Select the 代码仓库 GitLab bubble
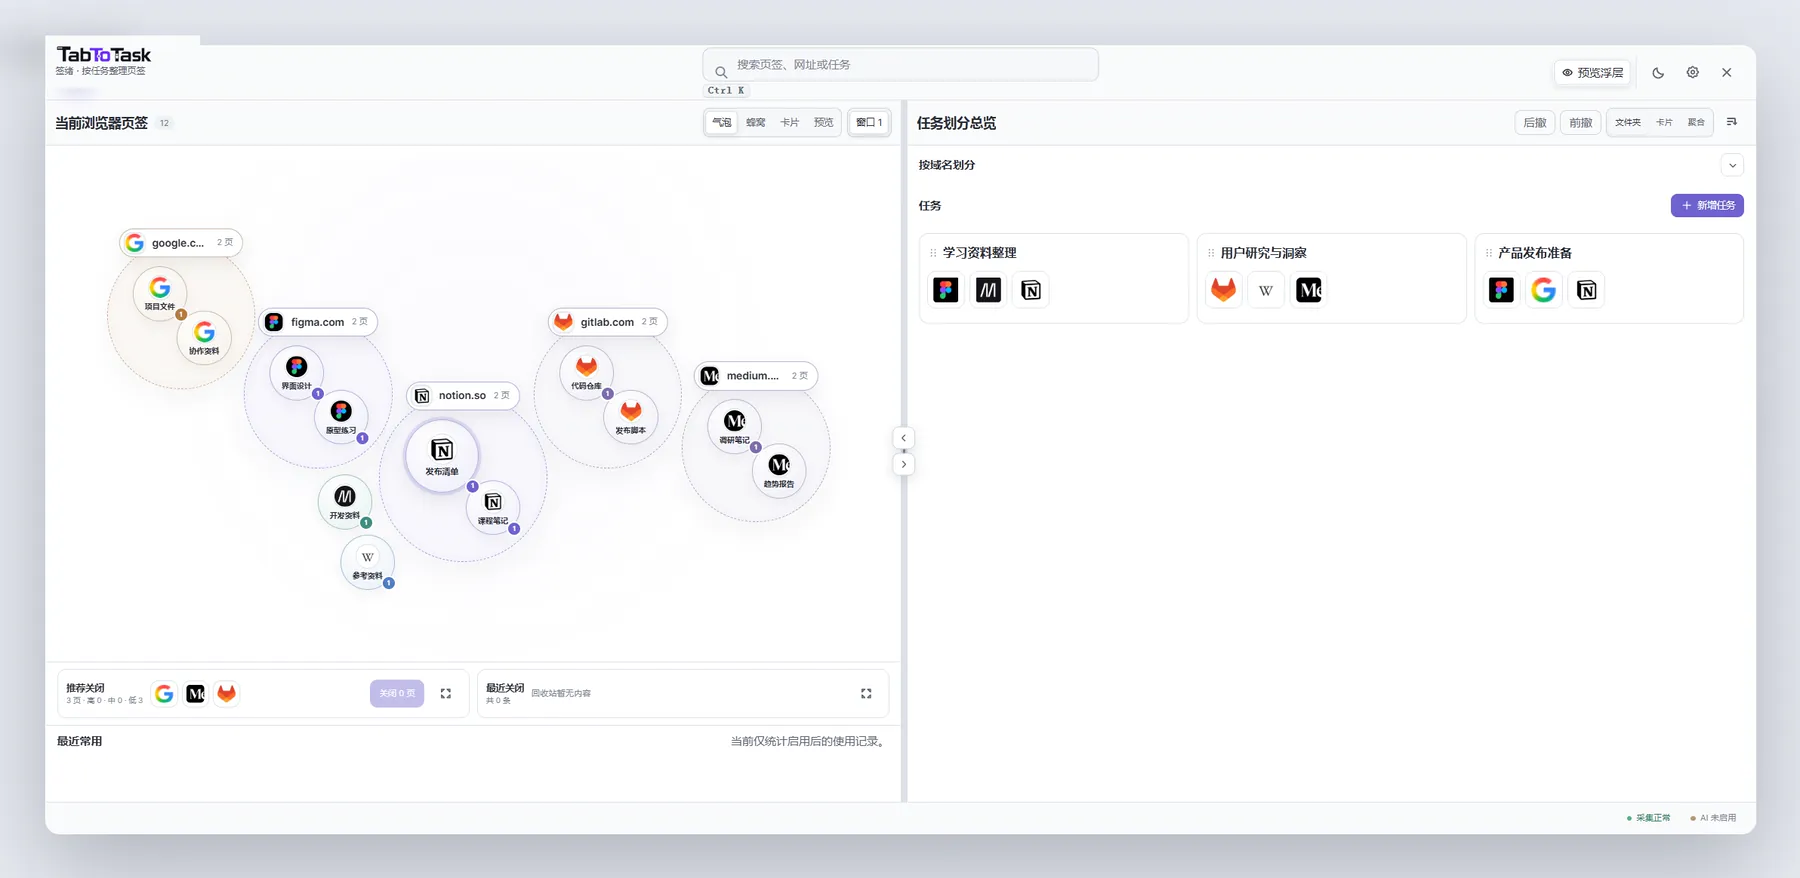The width and height of the screenshot is (1800, 878). click(x=587, y=372)
